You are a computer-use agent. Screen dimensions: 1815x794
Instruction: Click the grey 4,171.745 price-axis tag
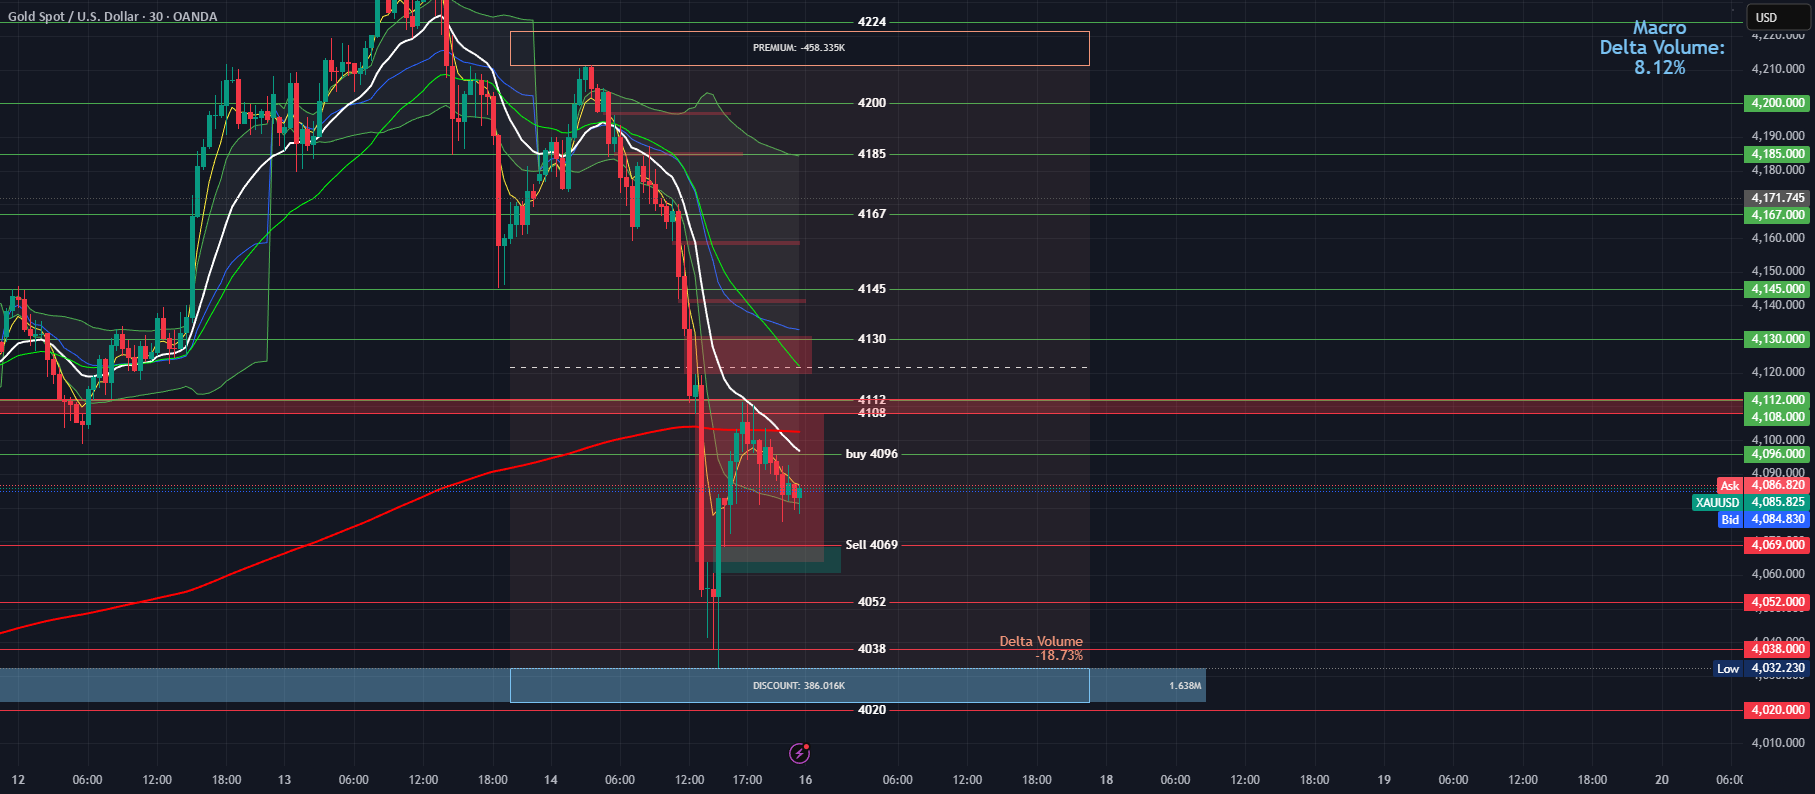[1777, 198]
